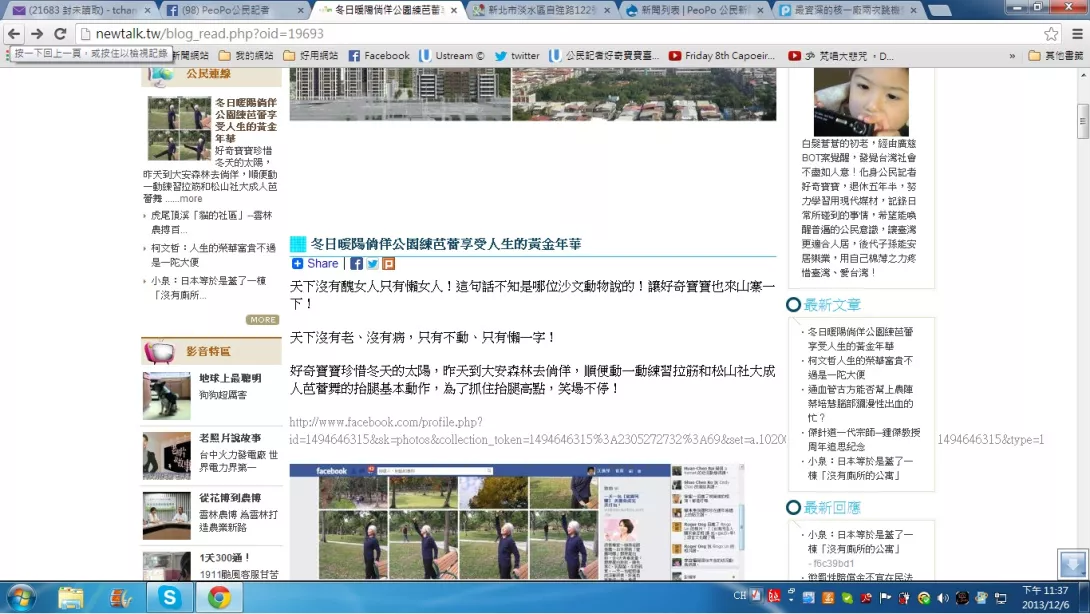Click the Facebook photo album screenshot image
The height and width of the screenshot is (614, 1090).
click(x=516, y=522)
